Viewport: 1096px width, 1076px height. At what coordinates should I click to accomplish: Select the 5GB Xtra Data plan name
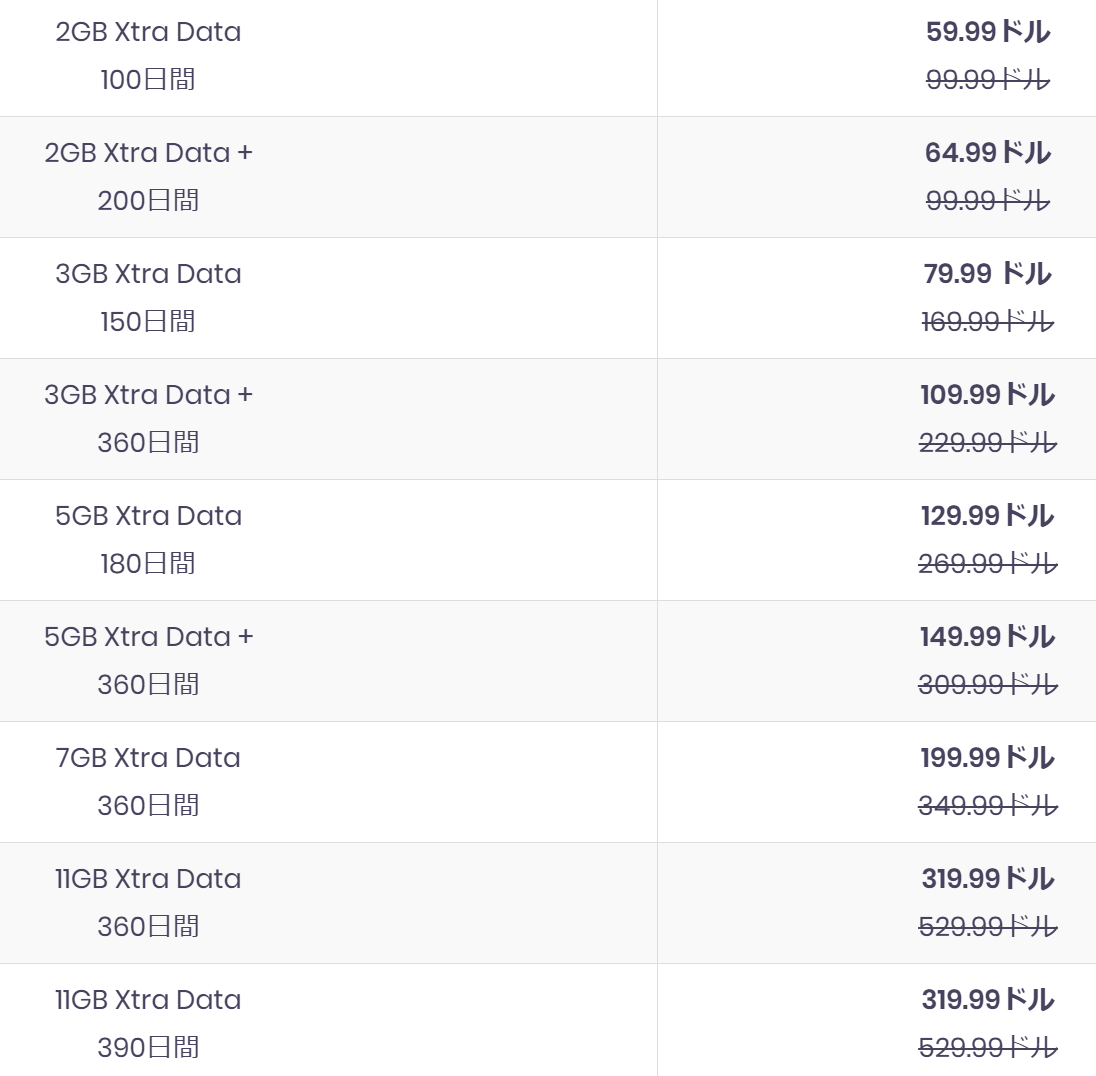pos(148,516)
